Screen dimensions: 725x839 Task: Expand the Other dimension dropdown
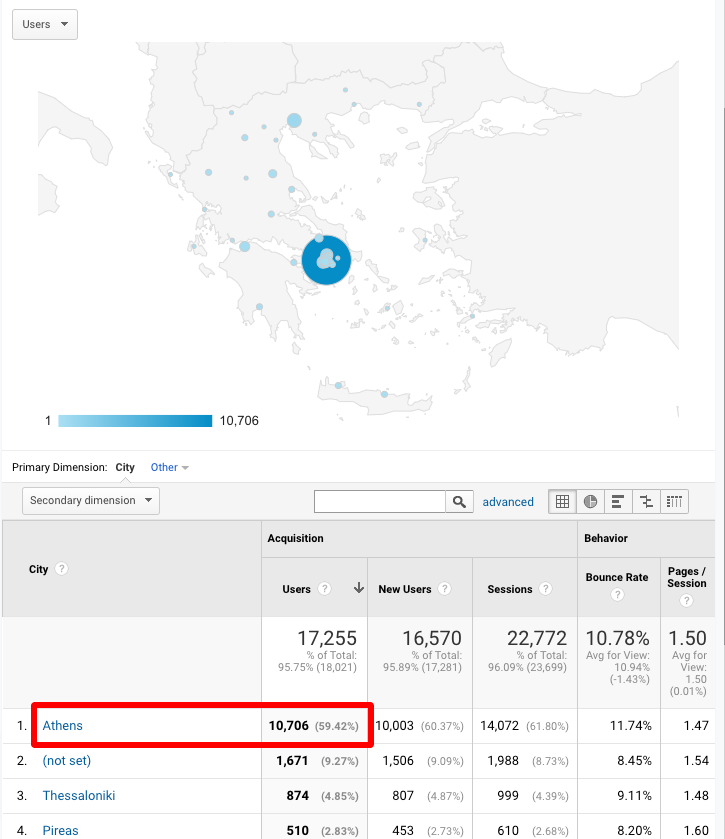[x=169, y=467]
